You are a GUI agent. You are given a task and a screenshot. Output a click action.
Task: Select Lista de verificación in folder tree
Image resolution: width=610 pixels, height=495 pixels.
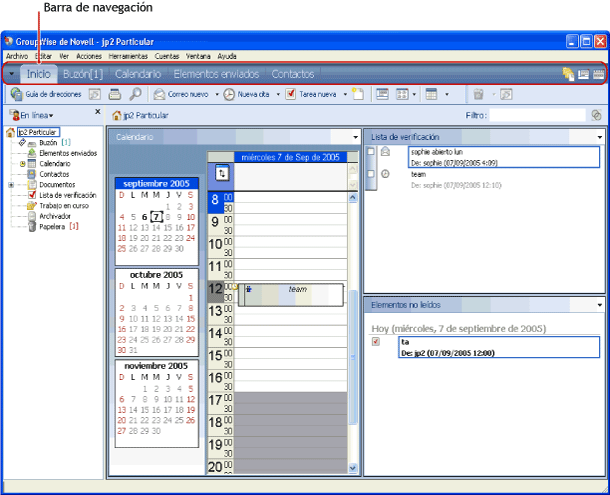click(68, 195)
